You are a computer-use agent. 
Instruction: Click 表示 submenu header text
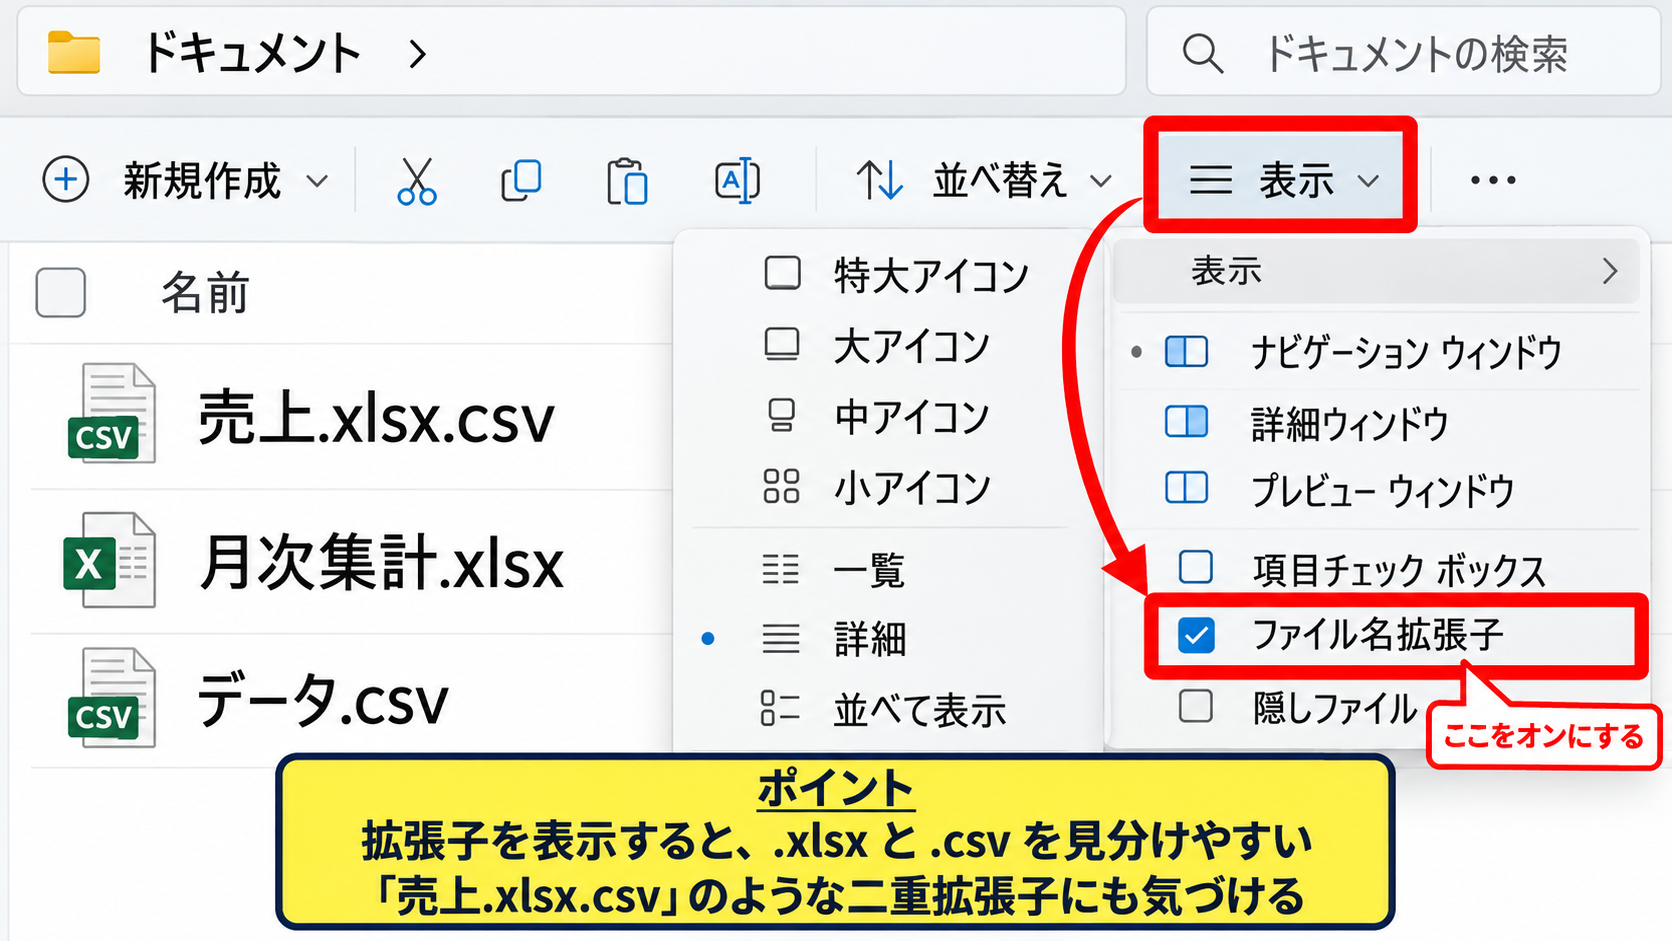[x=1226, y=271]
